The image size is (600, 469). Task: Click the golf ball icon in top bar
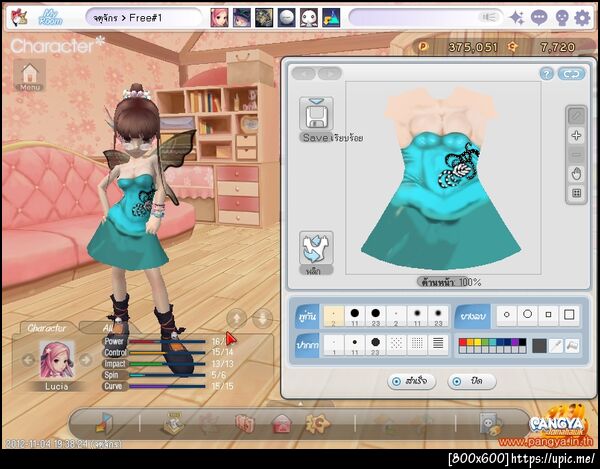(287, 18)
